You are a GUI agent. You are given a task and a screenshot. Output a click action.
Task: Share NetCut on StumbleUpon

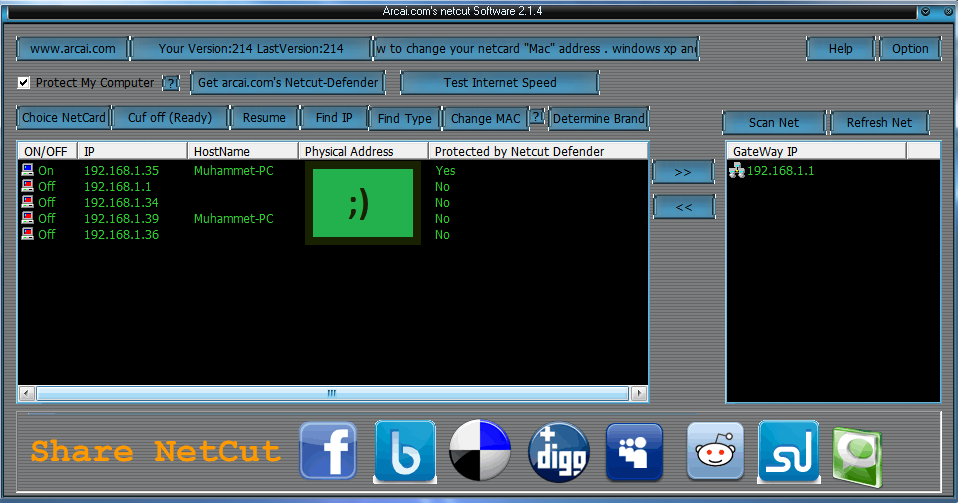click(x=788, y=452)
